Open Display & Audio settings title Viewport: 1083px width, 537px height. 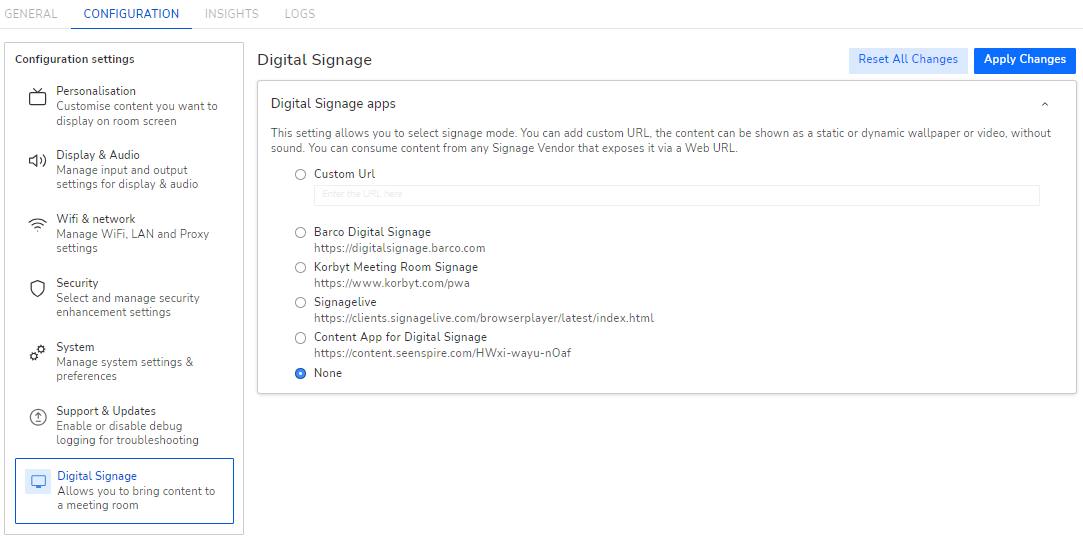[x=98, y=155]
